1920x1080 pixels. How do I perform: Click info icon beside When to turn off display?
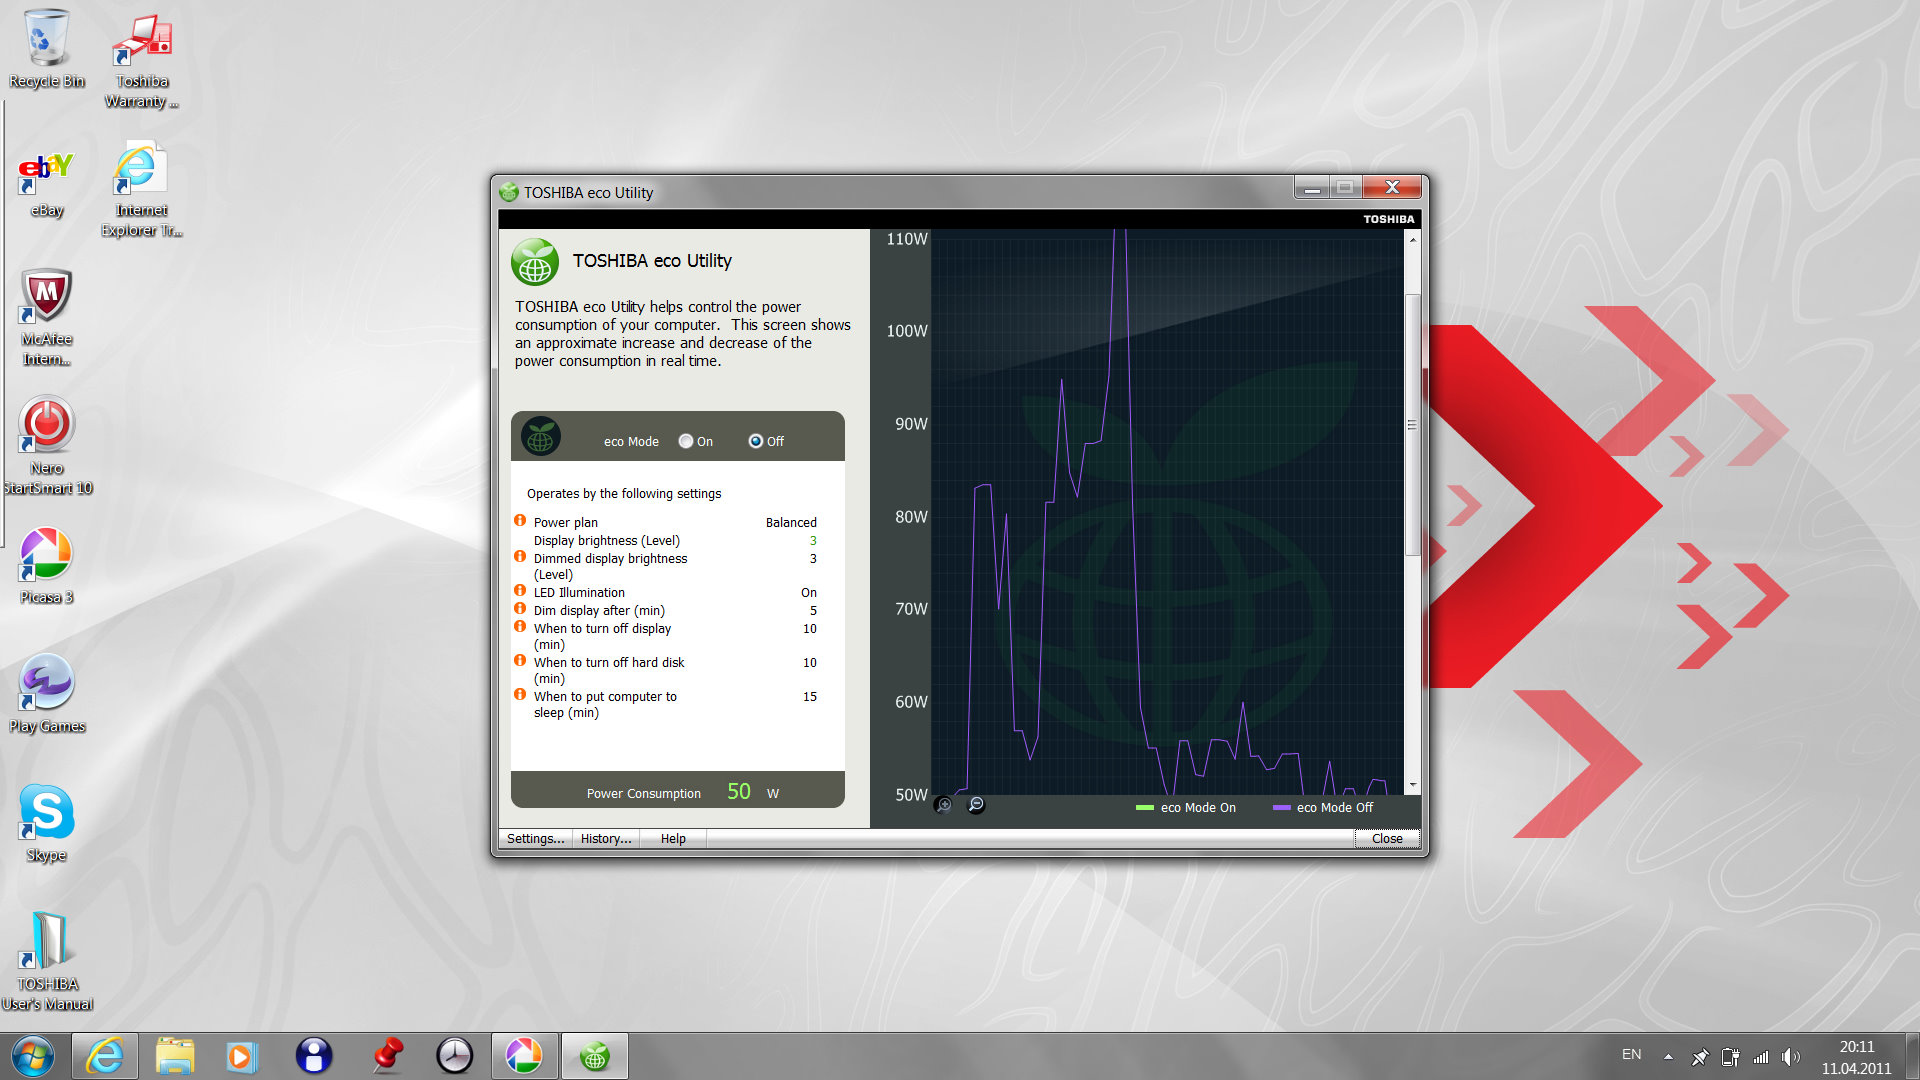point(520,627)
